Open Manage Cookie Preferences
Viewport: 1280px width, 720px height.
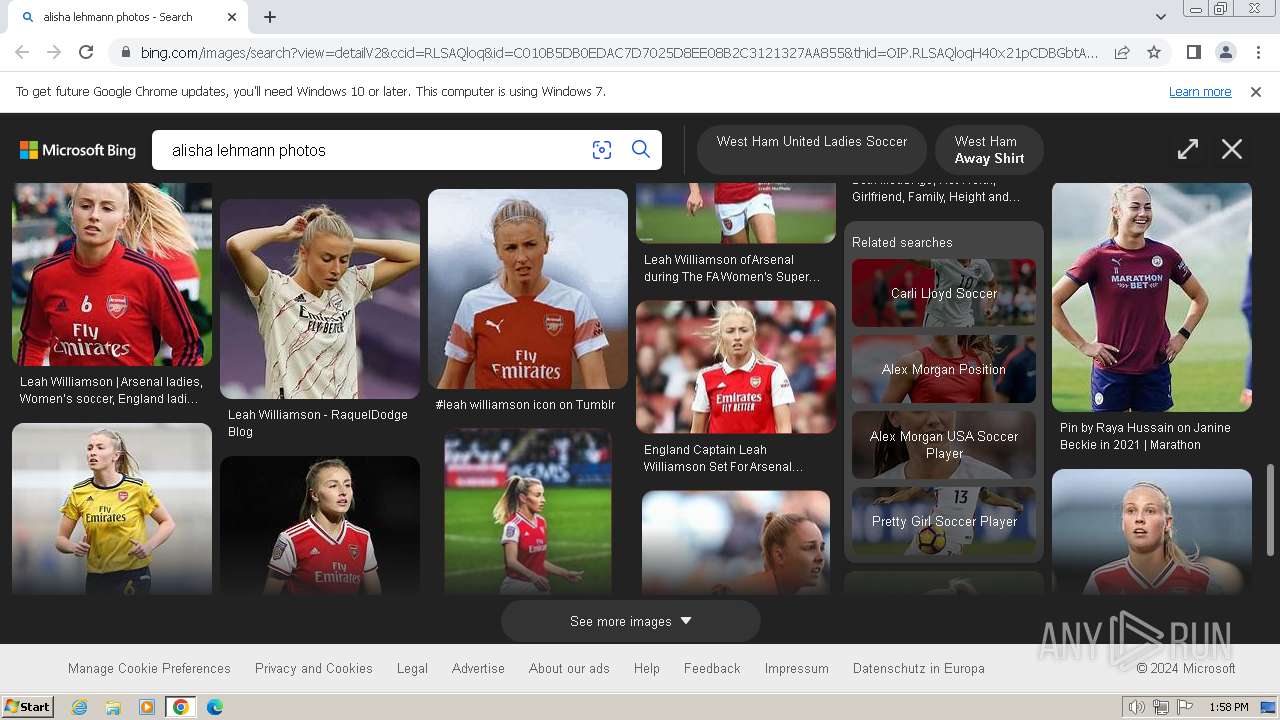pos(149,668)
